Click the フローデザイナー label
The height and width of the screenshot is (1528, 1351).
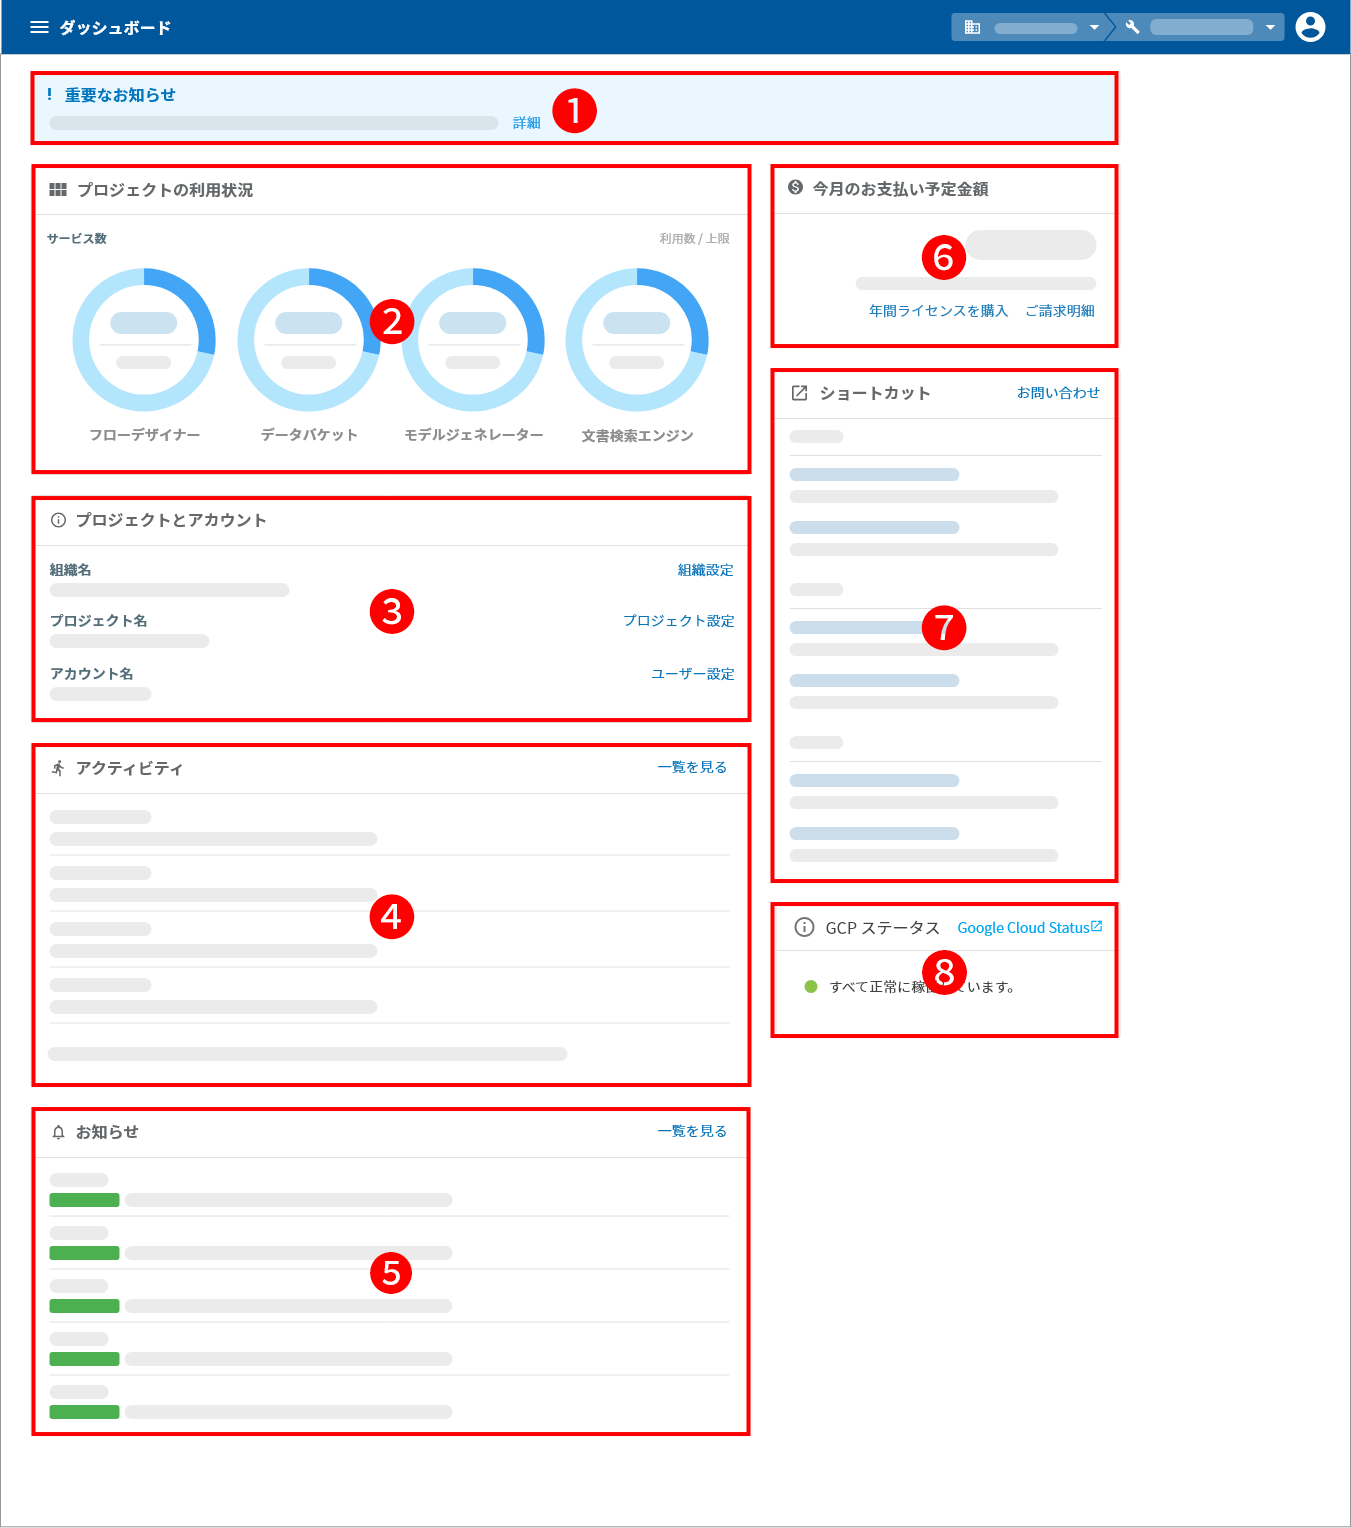pos(144,435)
